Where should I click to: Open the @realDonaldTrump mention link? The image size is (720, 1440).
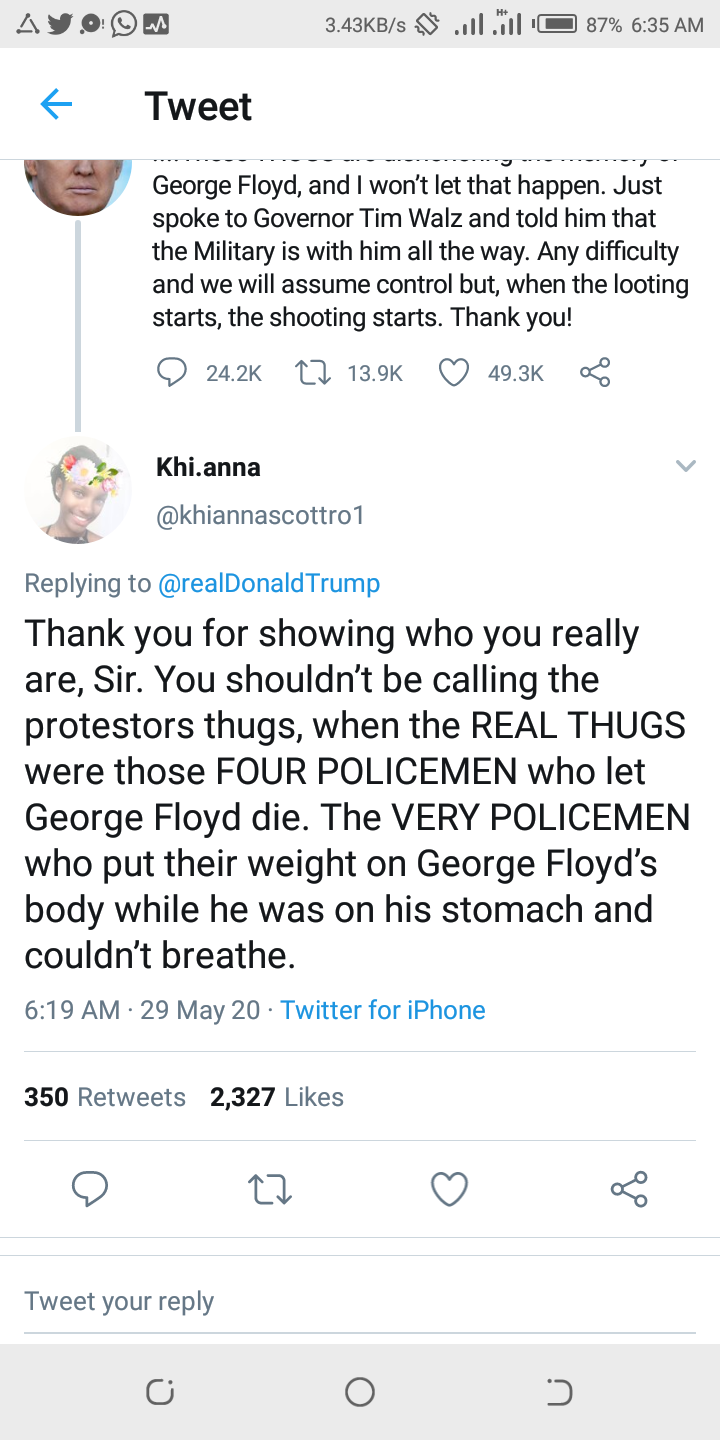269,583
